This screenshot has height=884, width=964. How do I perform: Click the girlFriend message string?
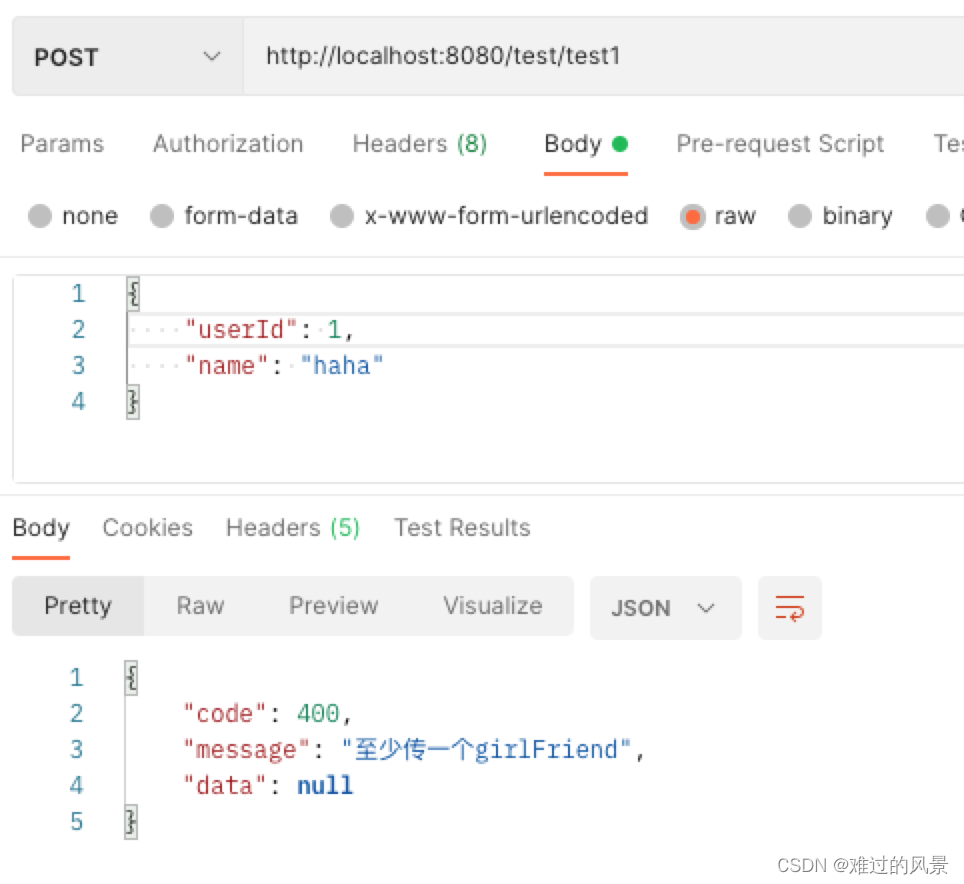pos(486,750)
